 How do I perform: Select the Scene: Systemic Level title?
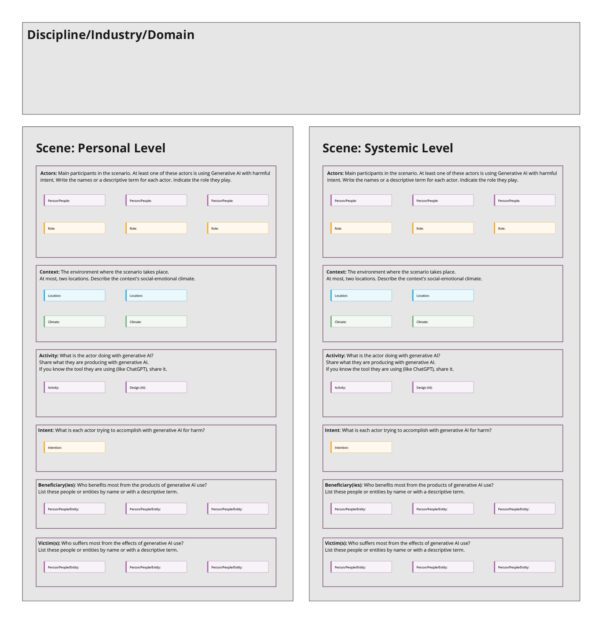coord(387,148)
